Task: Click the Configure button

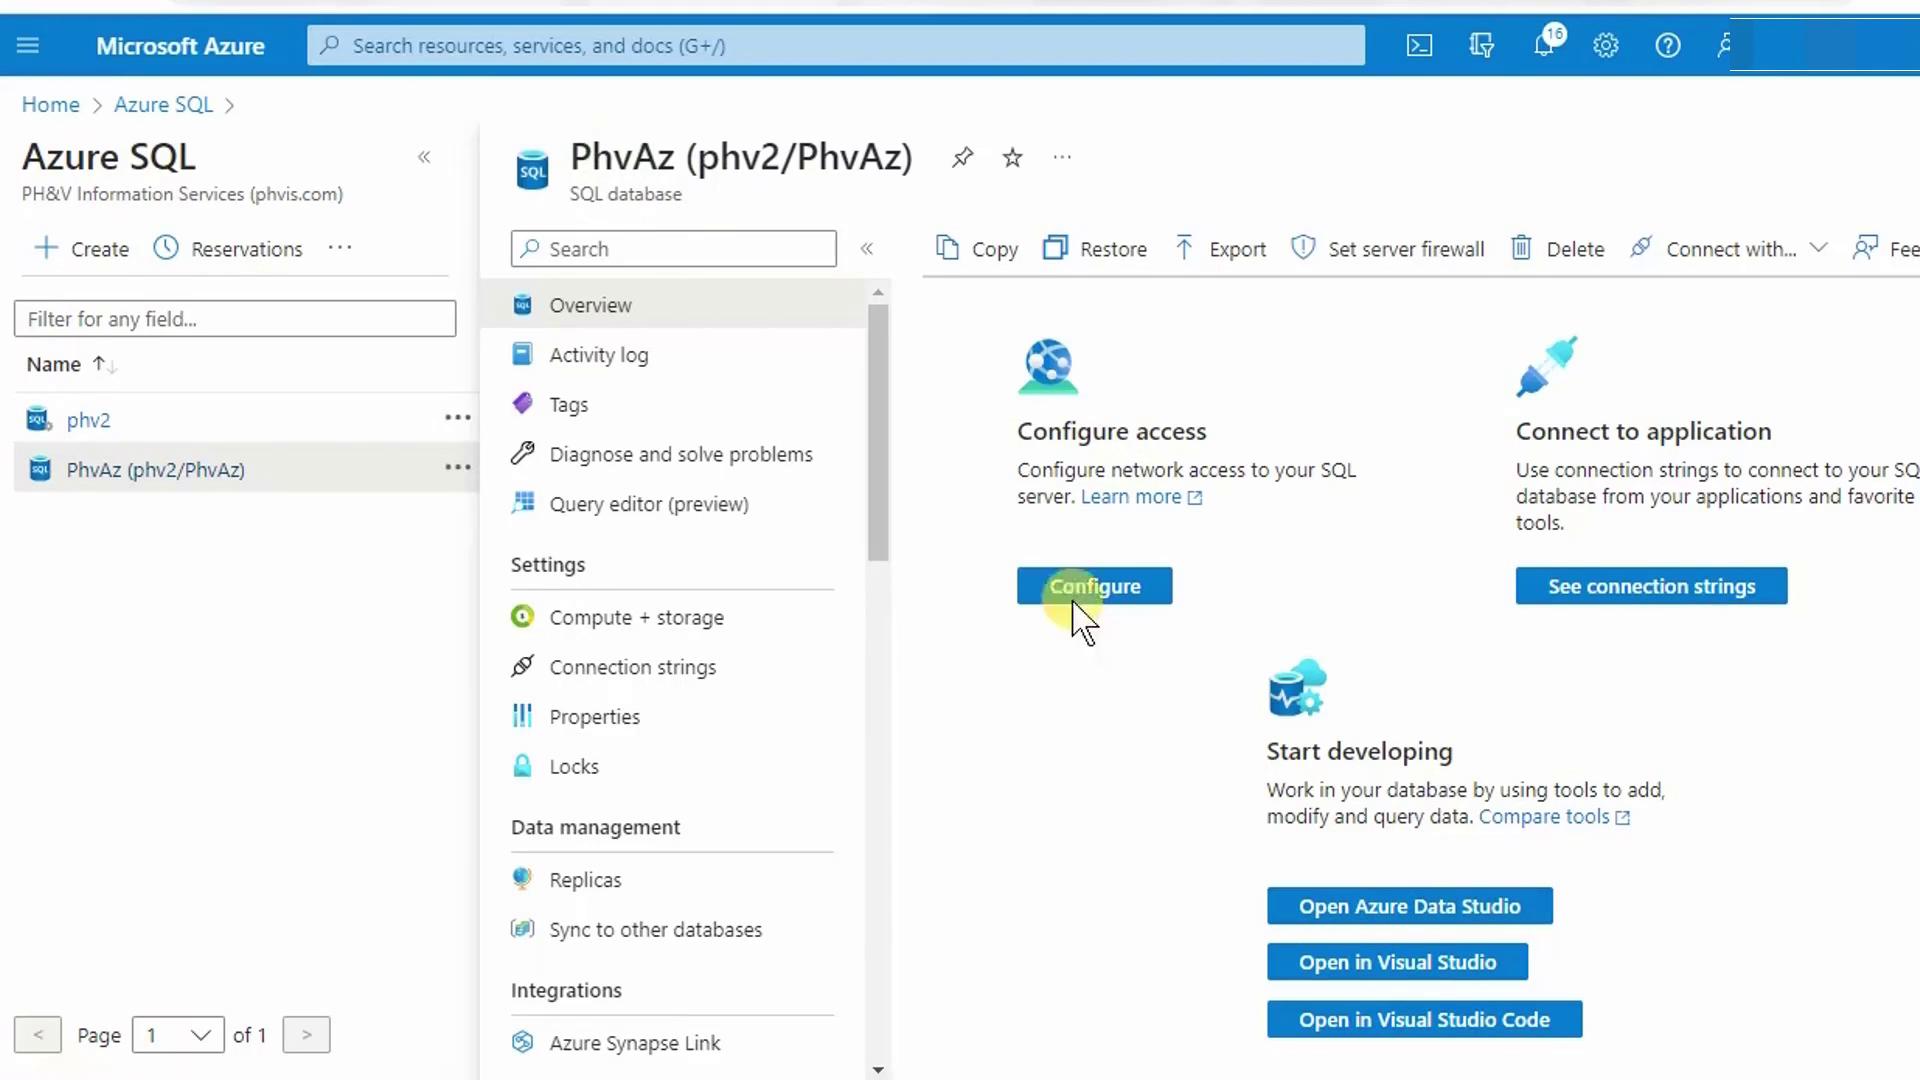Action: pyautogui.click(x=1094, y=586)
